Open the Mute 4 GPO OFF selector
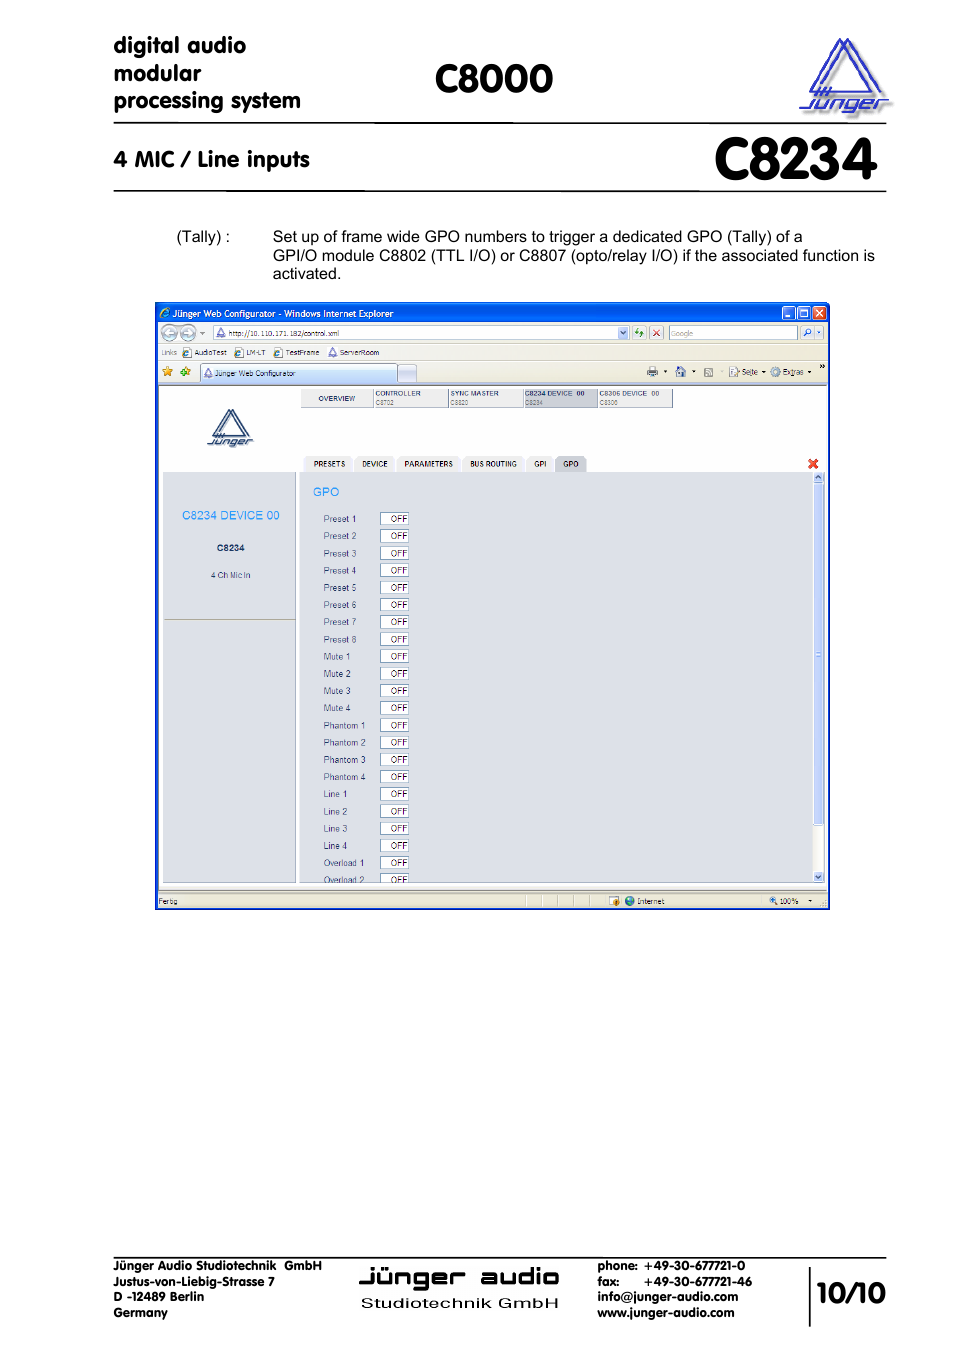This screenshot has height=1351, width=954. click(394, 708)
